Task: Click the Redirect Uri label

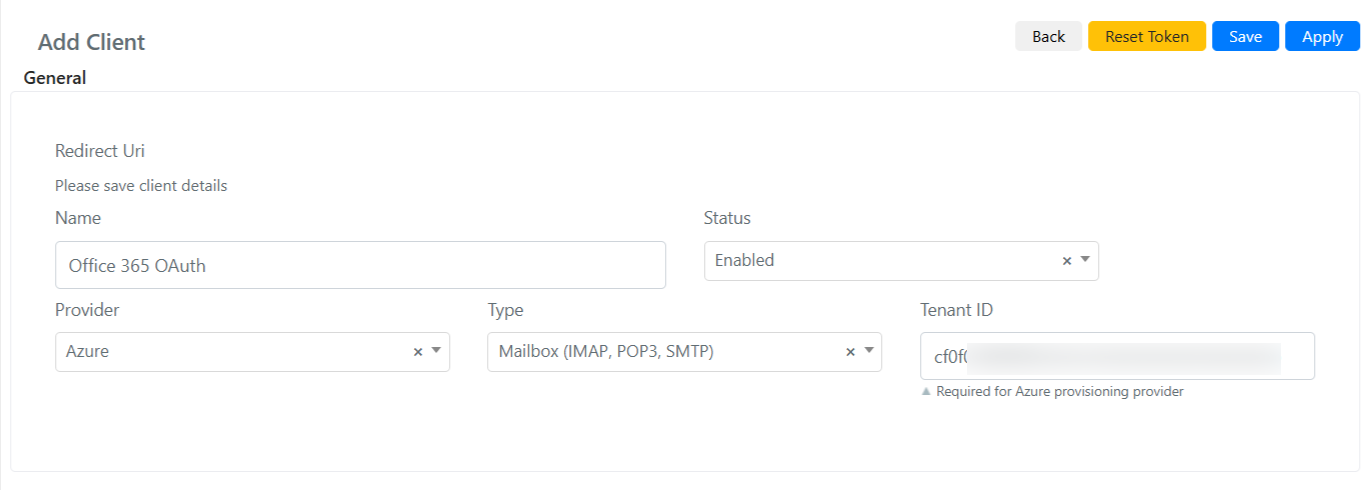Action: point(100,151)
